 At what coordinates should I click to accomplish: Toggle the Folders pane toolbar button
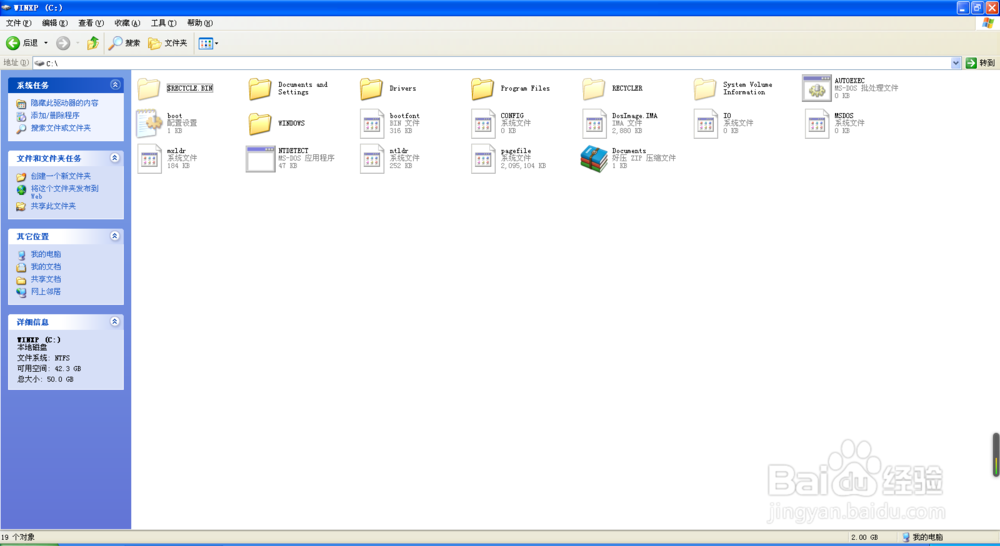(x=168, y=43)
